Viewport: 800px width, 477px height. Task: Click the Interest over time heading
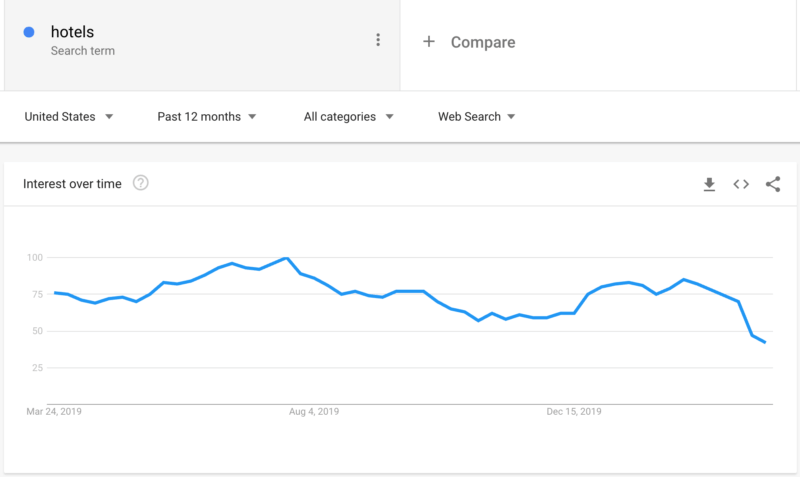(72, 184)
